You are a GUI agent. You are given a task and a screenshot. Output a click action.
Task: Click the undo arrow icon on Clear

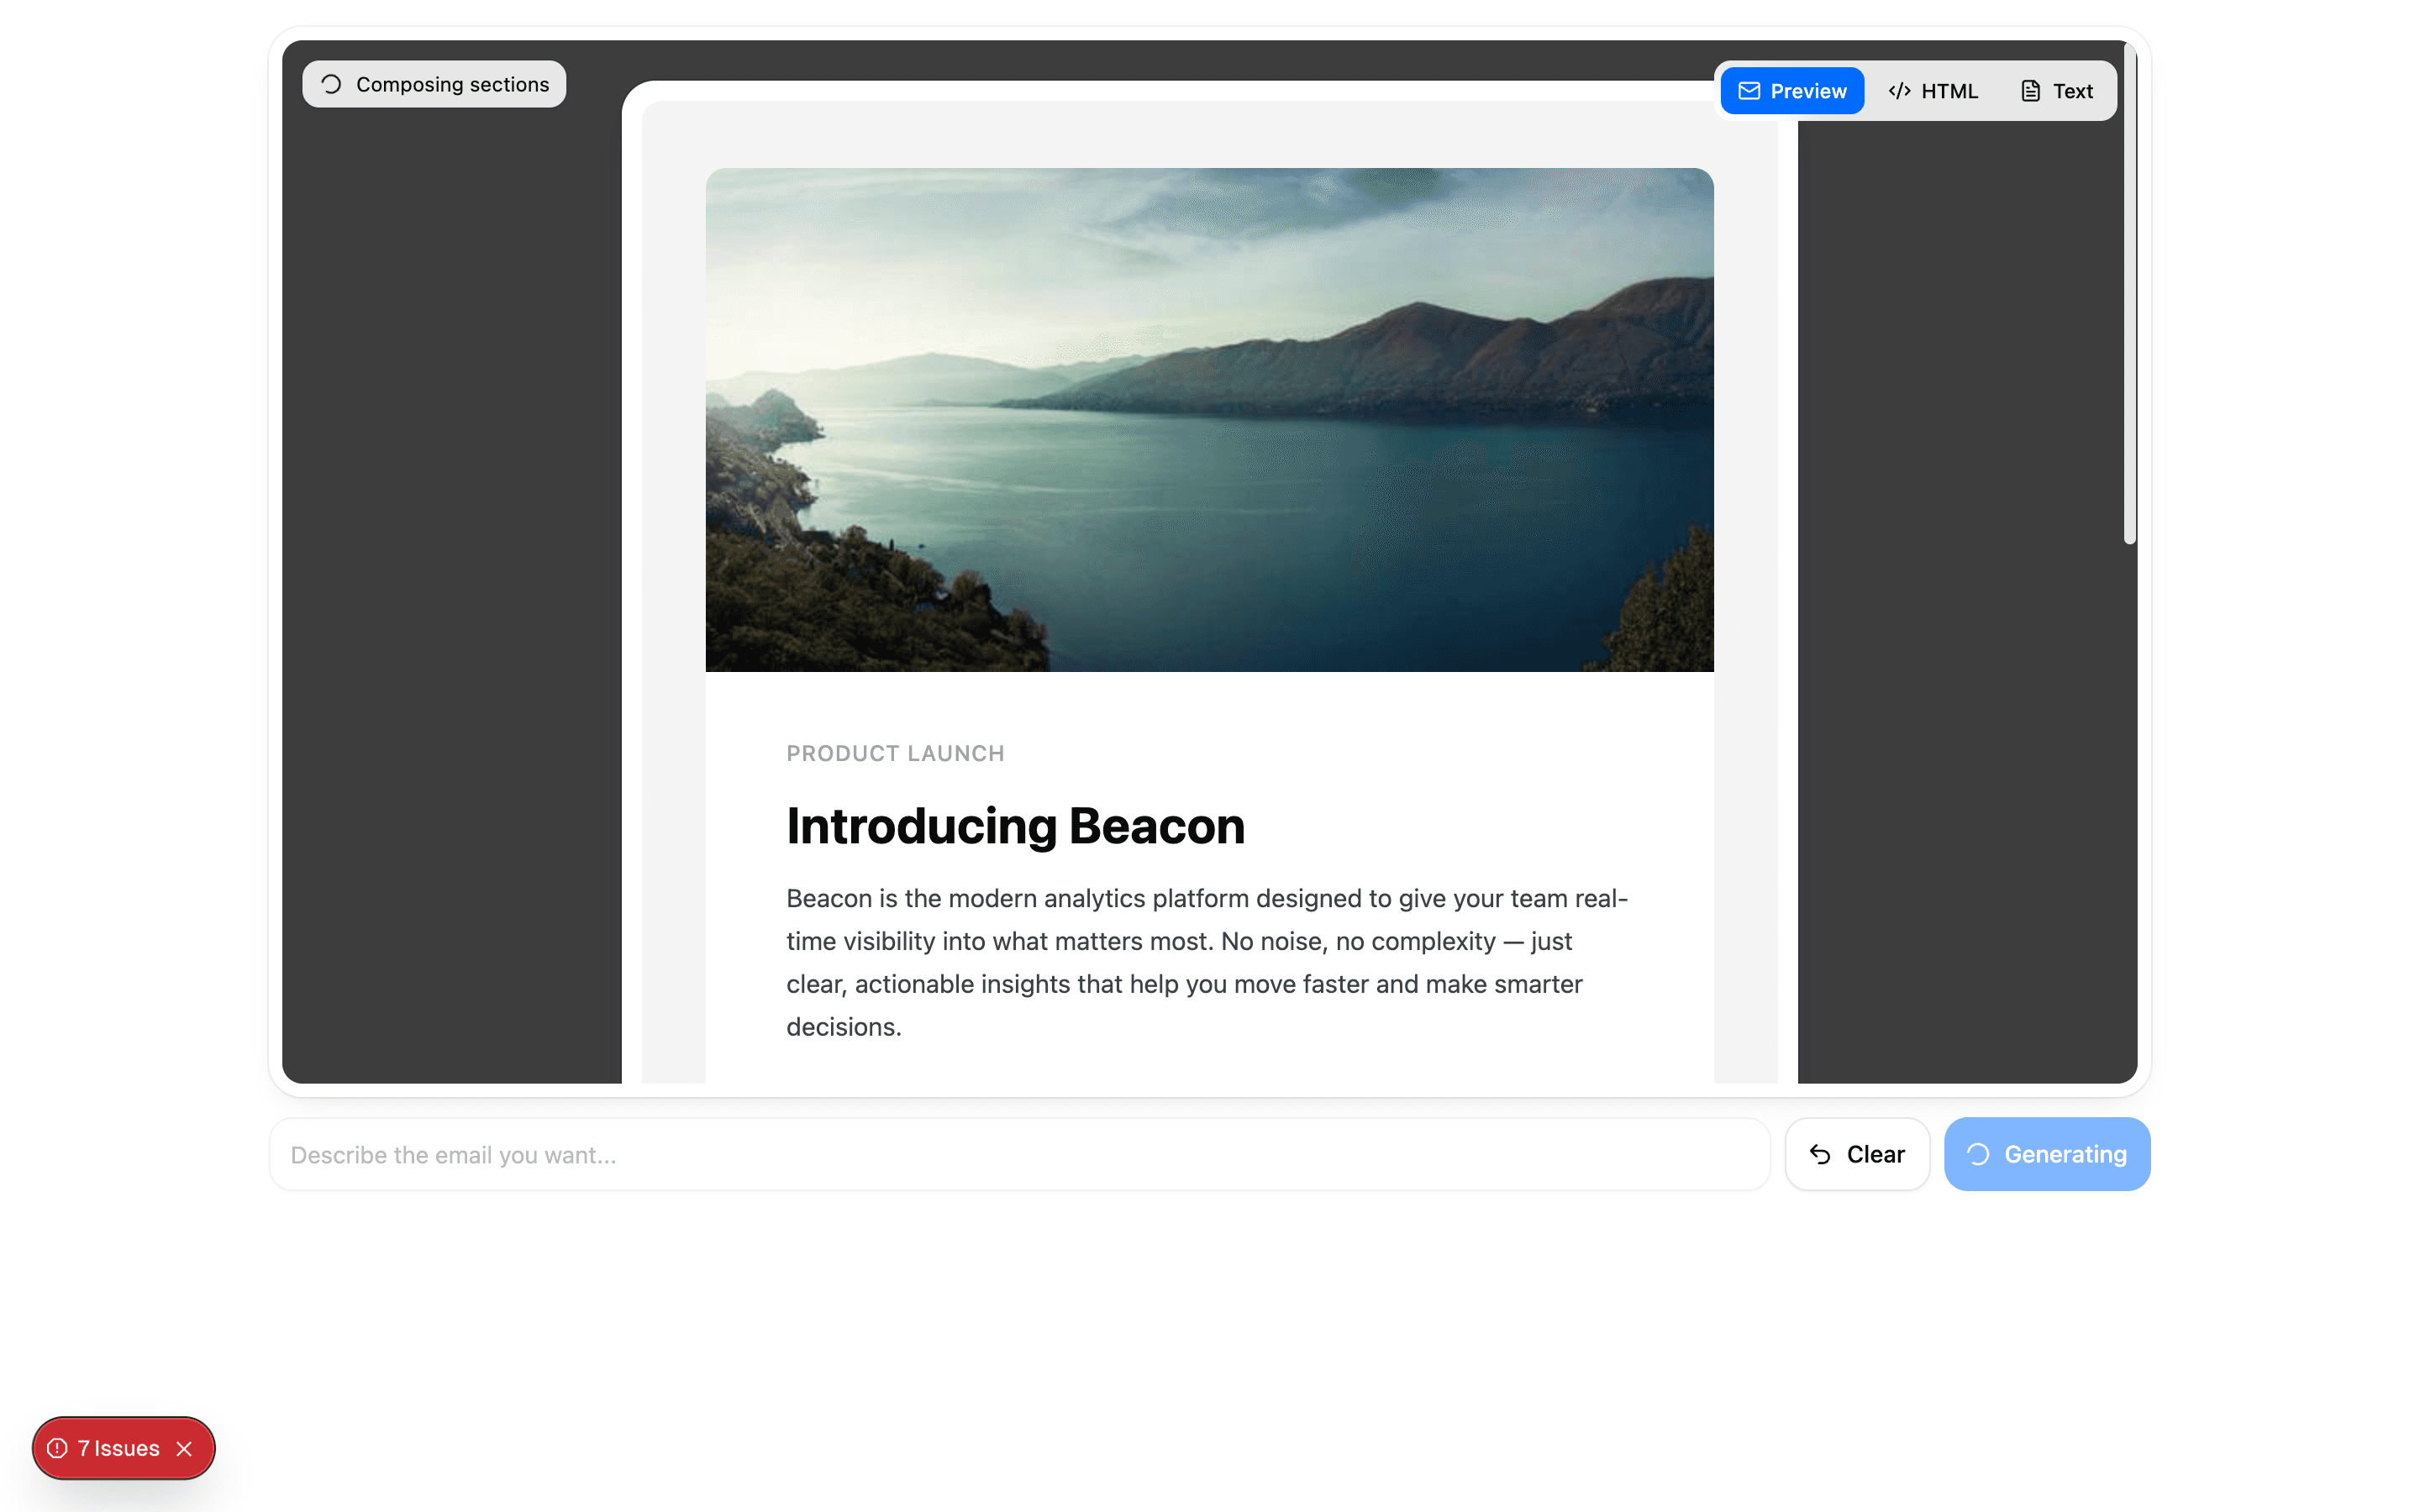pyautogui.click(x=1821, y=1154)
